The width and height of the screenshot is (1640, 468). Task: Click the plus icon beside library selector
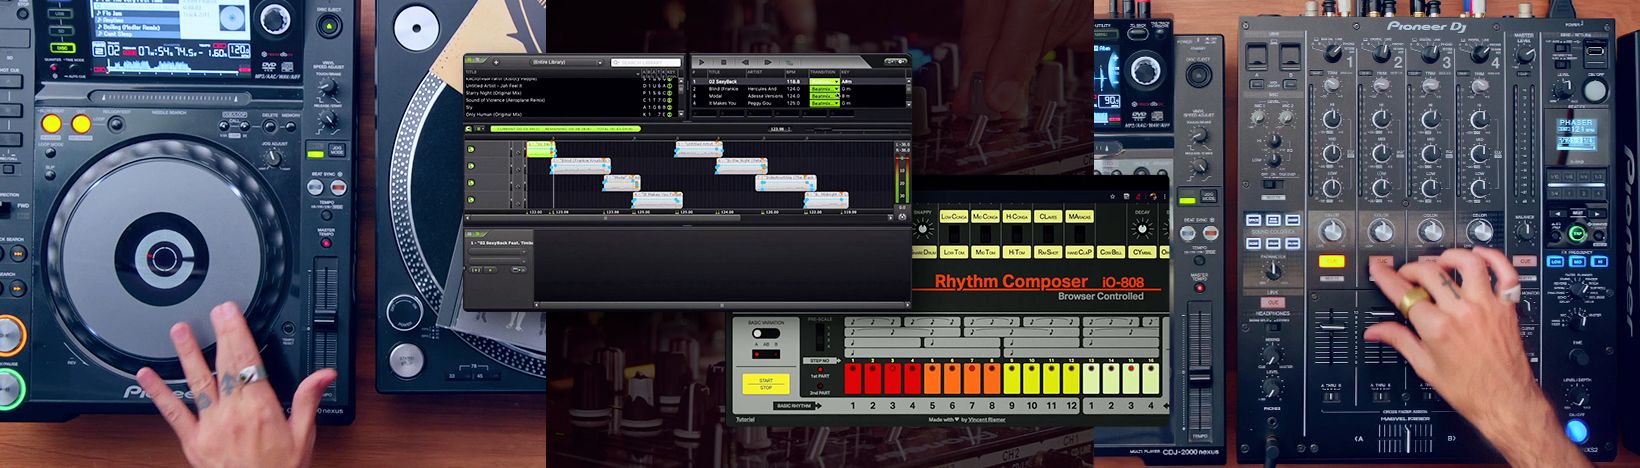click(496, 62)
